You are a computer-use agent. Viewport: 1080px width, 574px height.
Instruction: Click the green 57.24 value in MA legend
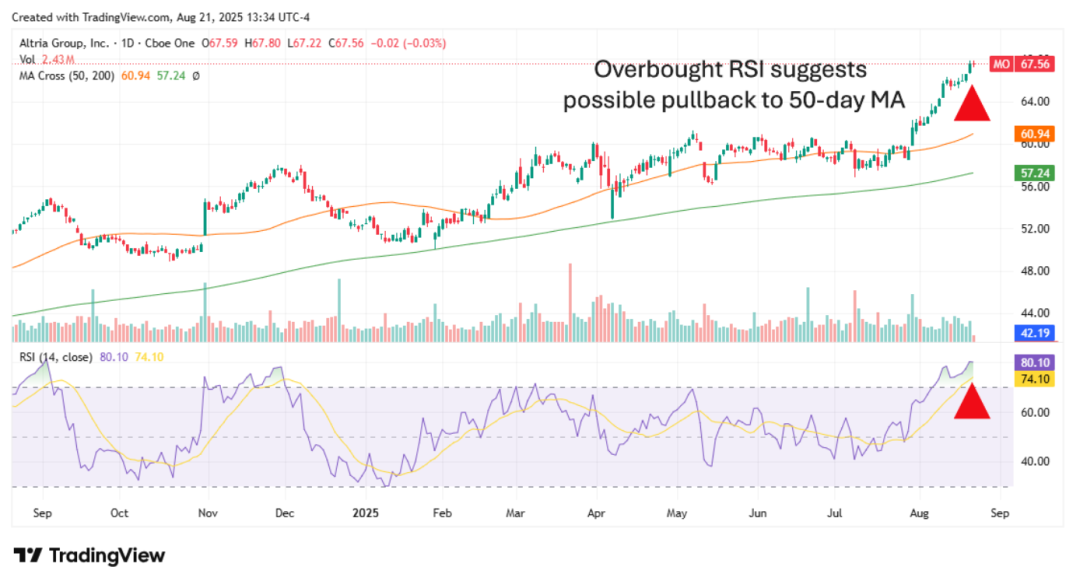171,76
